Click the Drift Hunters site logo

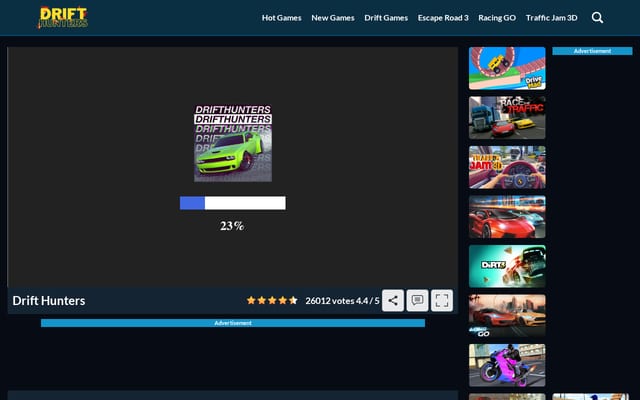click(63, 17)
